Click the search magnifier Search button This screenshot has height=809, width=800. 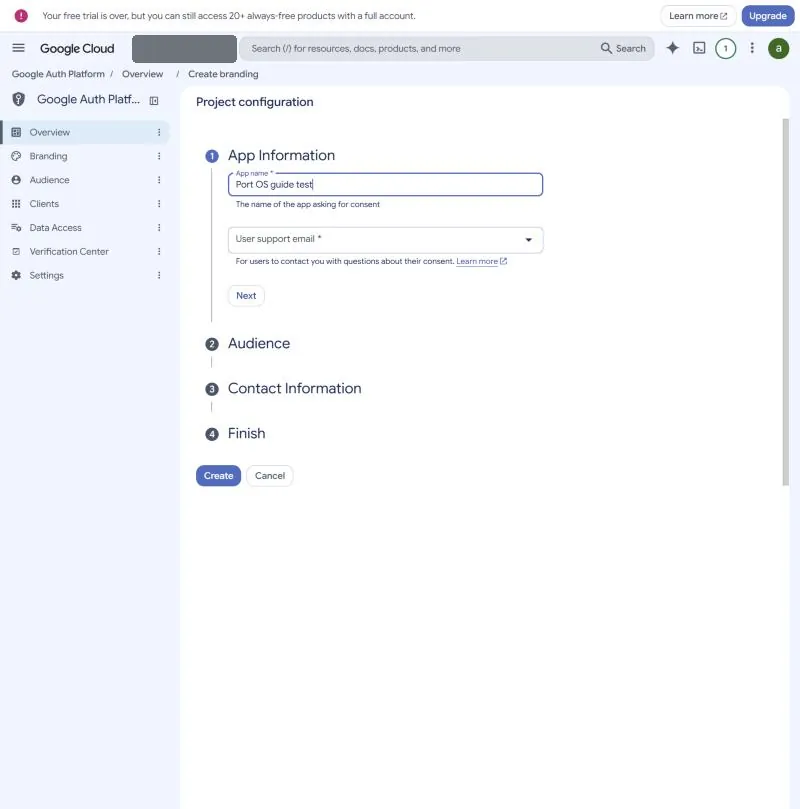coord(623,48)
